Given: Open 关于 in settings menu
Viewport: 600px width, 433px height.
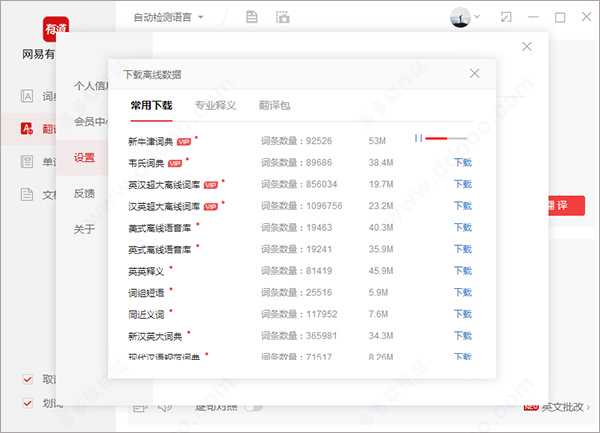Looking at the screenshot, I should tap(84, 230).
